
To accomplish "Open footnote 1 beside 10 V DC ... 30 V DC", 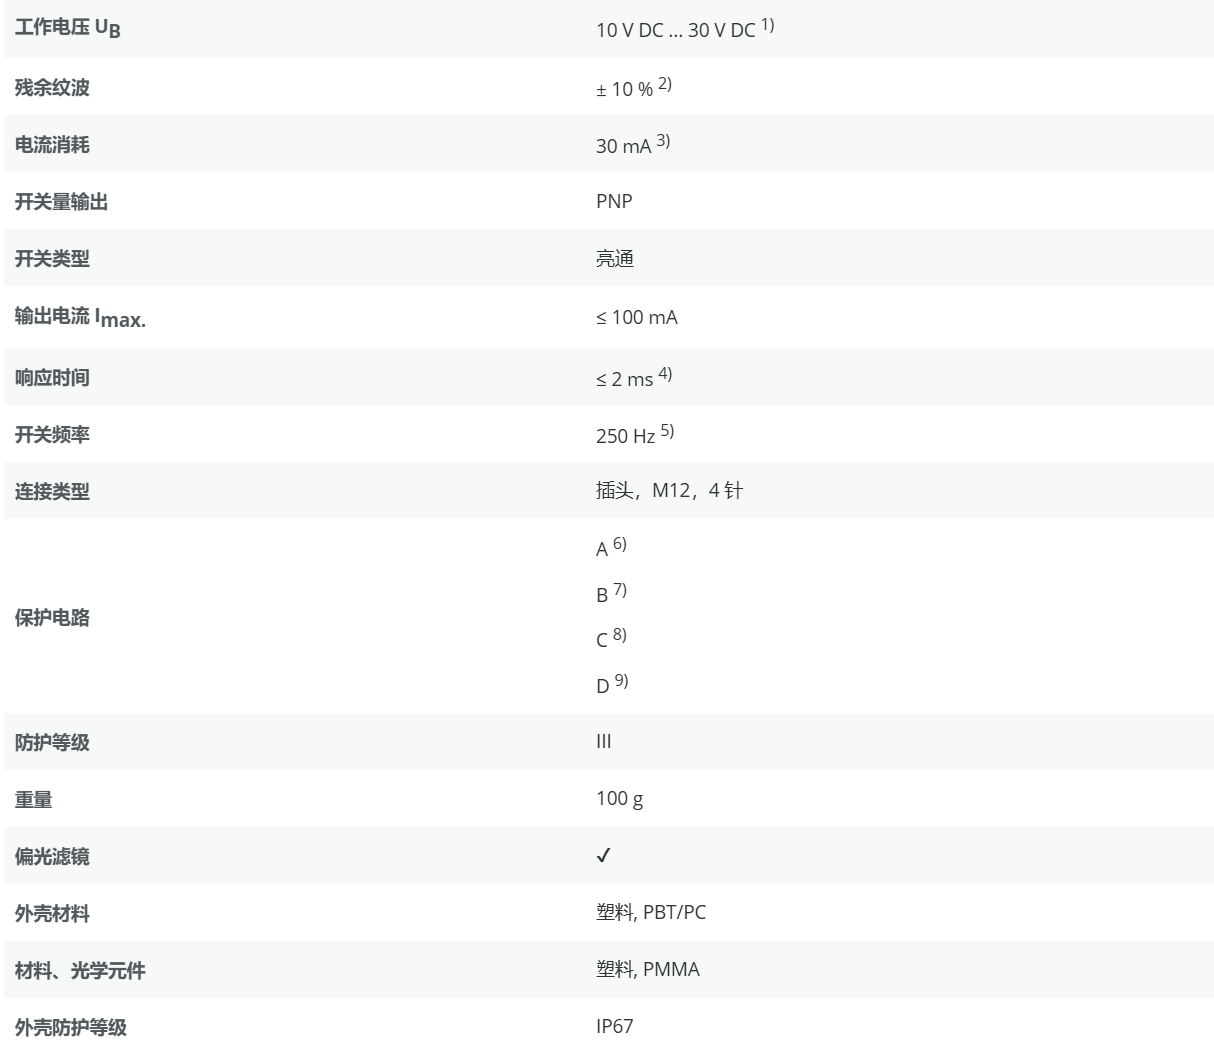I will 767,25.
